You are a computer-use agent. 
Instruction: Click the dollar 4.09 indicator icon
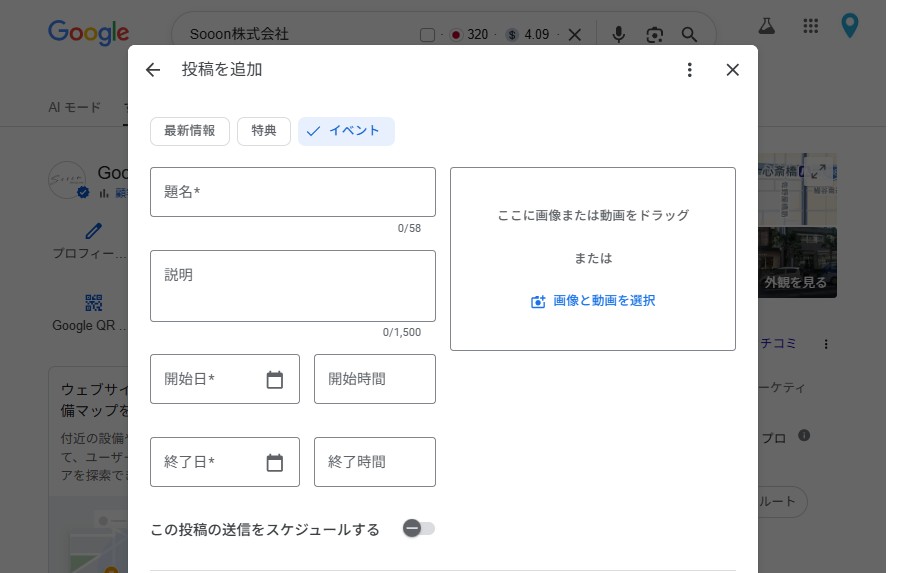click(x=512, y=35)
